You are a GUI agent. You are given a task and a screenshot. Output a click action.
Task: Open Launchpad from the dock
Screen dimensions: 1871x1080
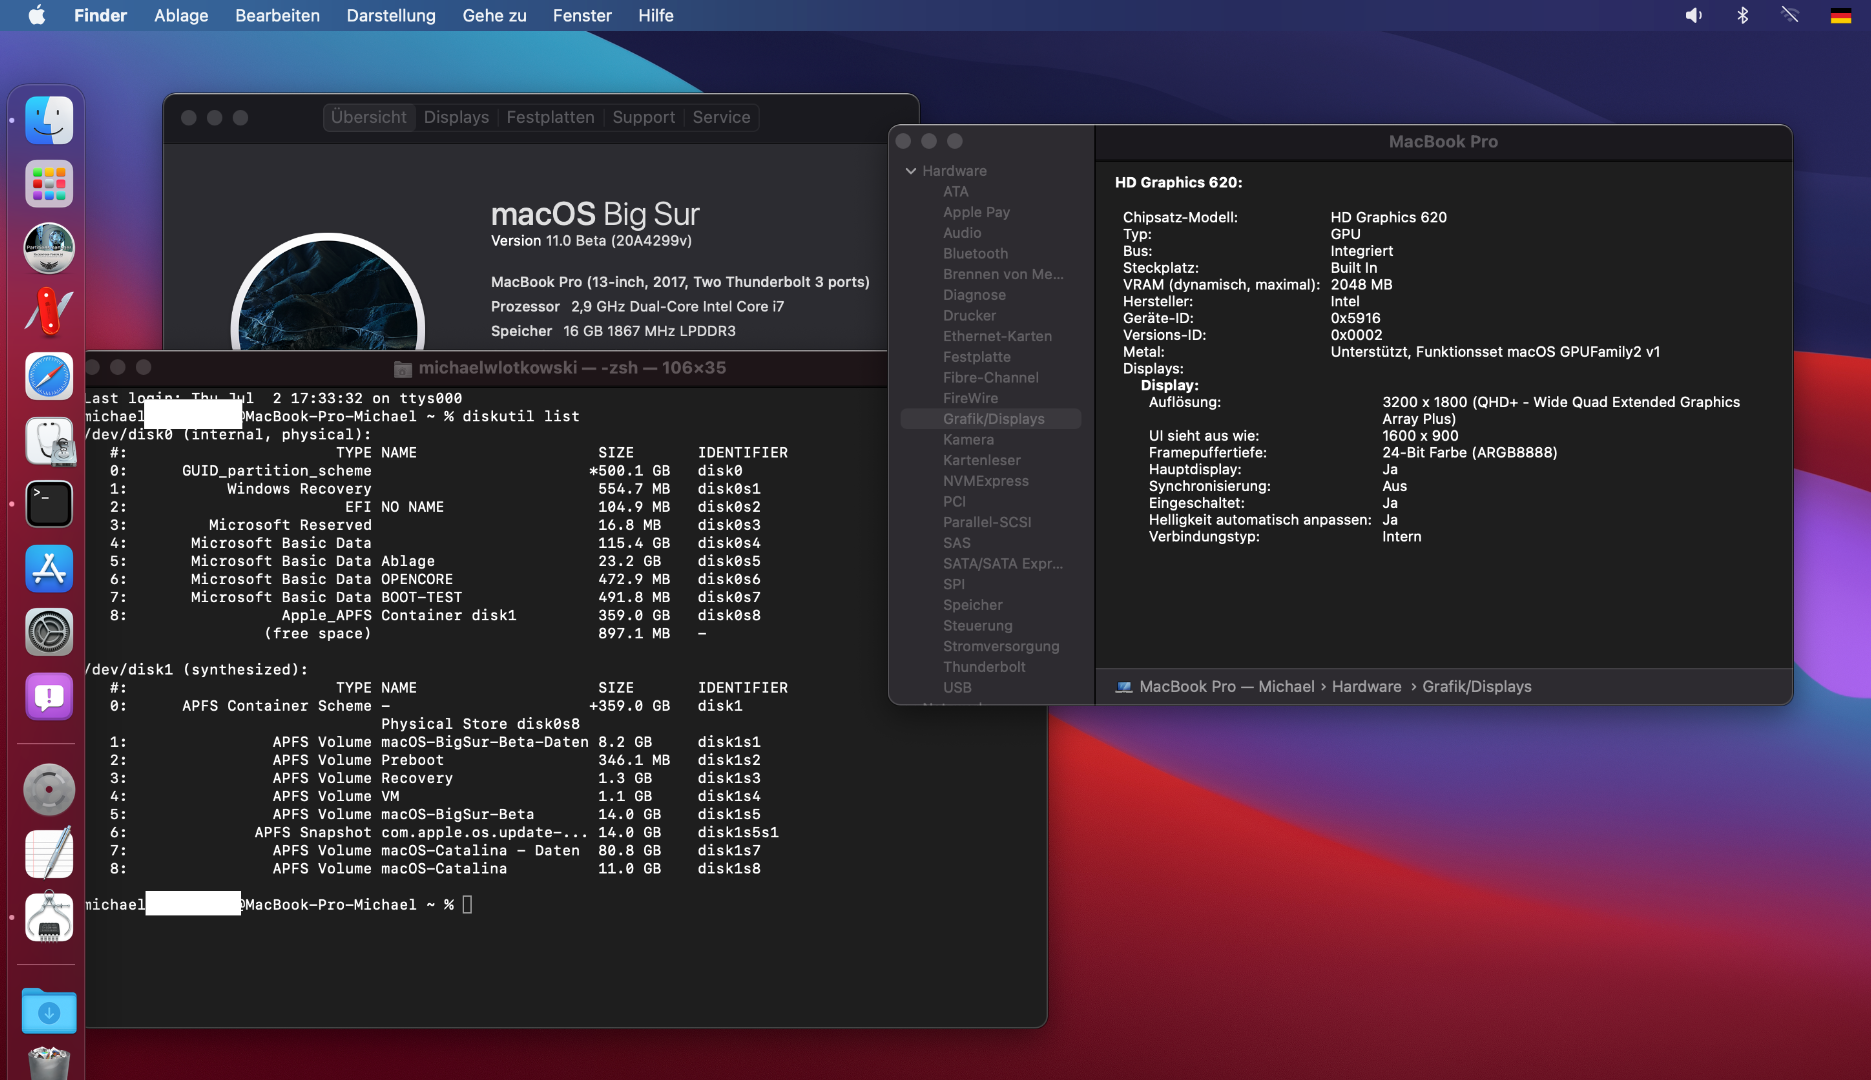tap(49, 184)
